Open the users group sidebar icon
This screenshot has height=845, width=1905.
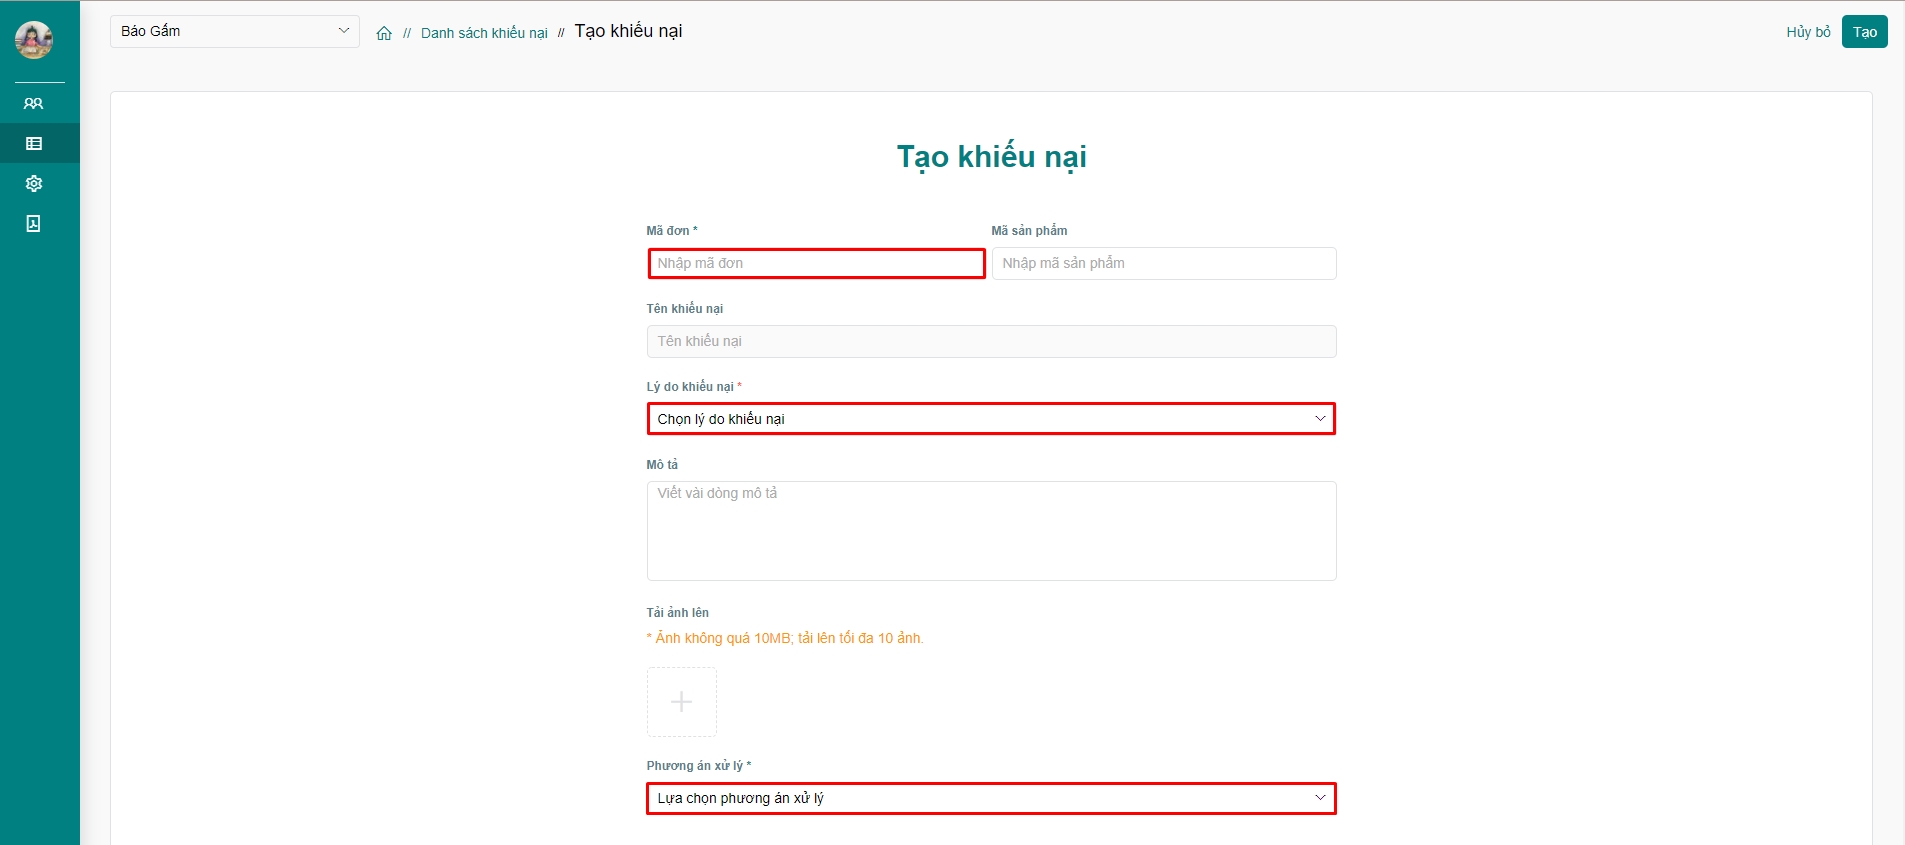[x=34, y=103]
